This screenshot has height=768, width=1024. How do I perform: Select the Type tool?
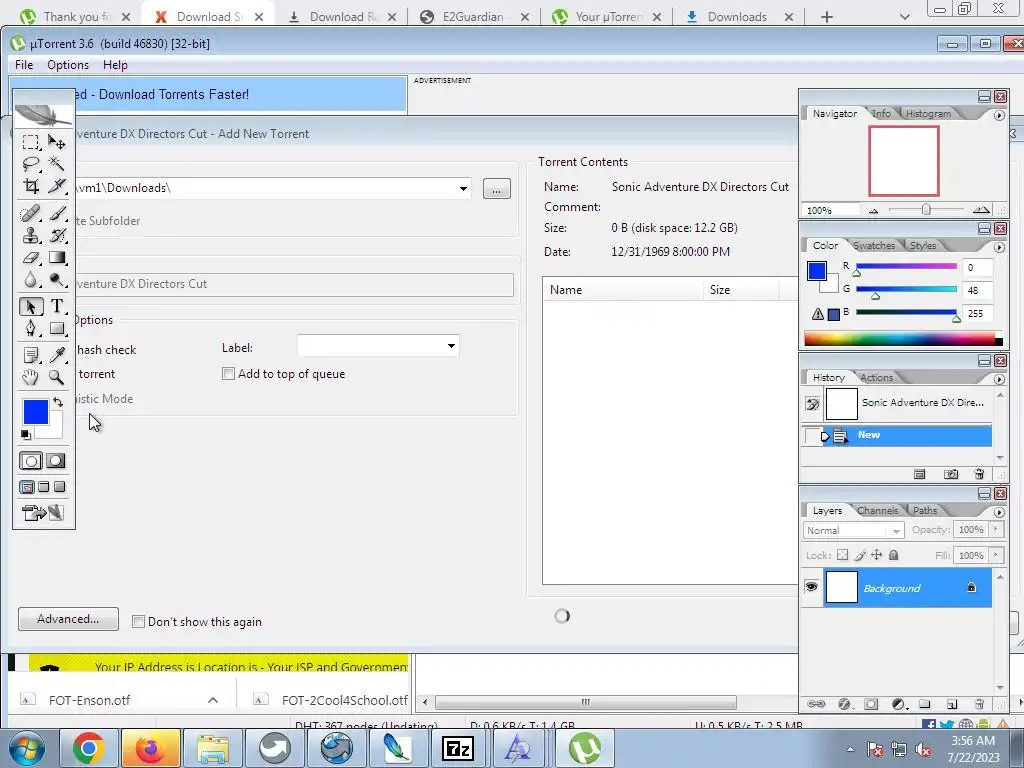point(57,306)
